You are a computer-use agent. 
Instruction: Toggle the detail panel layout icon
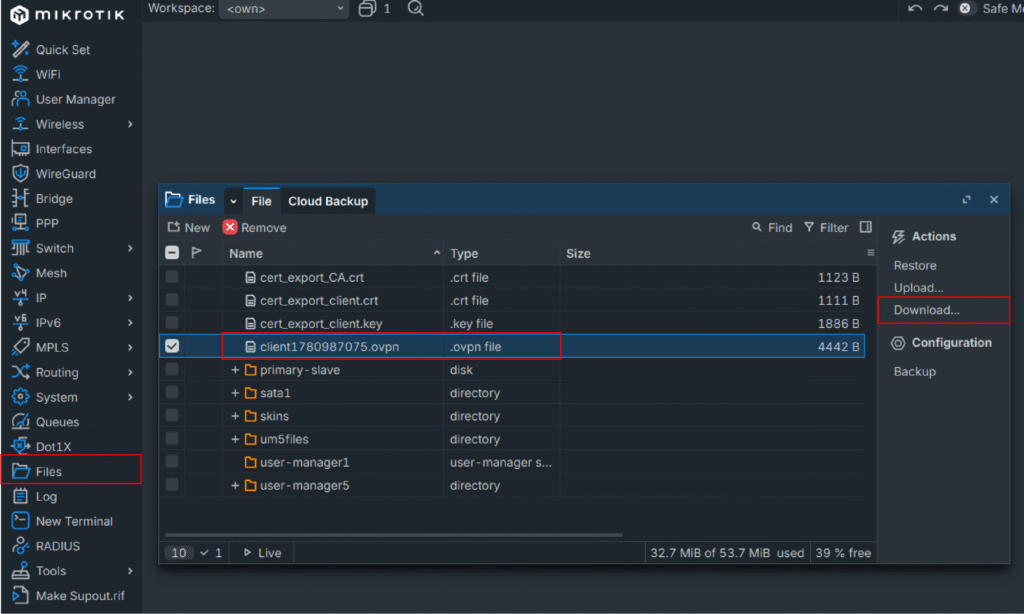[865, 227]
